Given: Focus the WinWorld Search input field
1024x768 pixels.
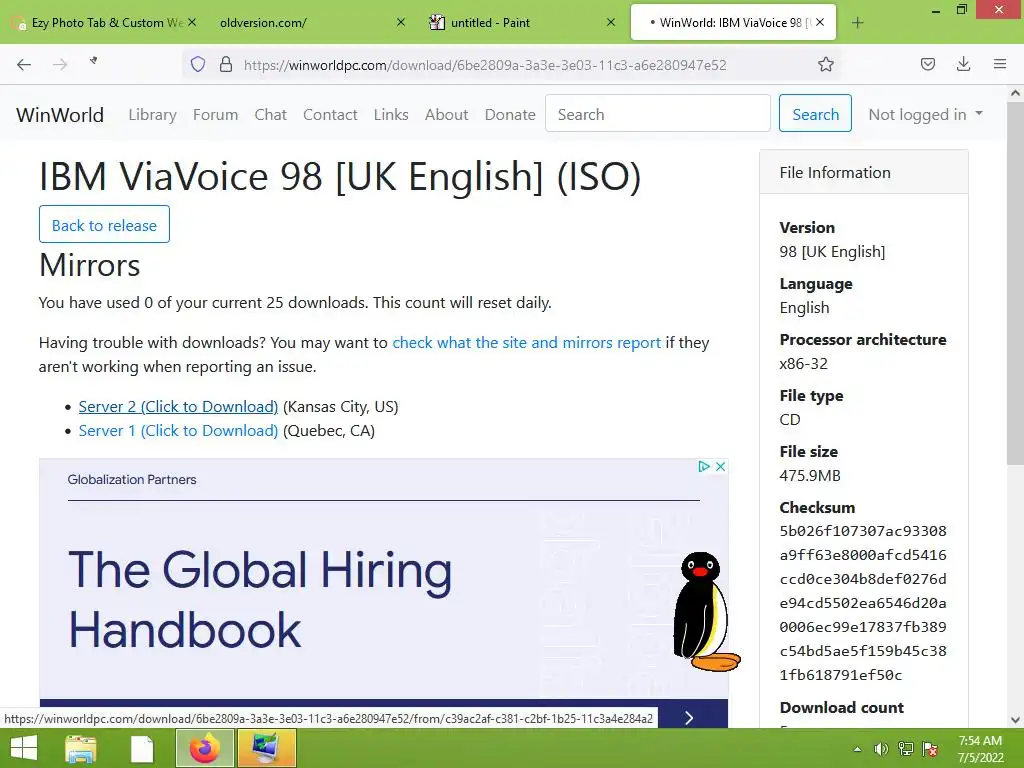Looking at the screenshot, I should (x=658, y=113).
